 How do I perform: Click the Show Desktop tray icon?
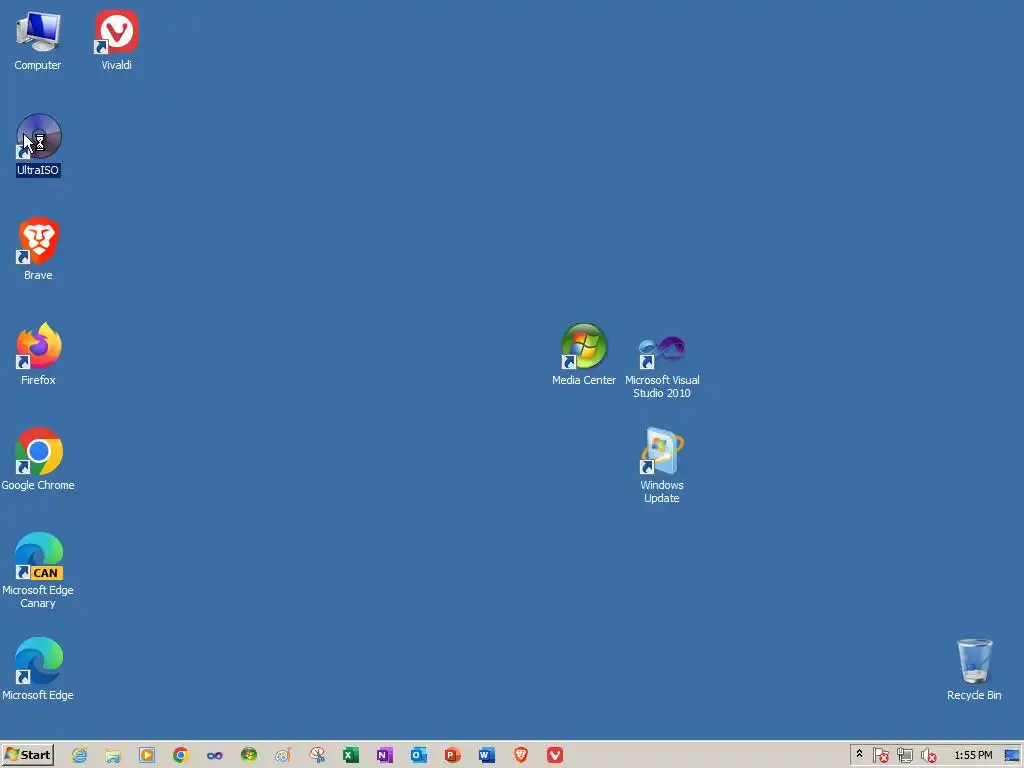1012,756
